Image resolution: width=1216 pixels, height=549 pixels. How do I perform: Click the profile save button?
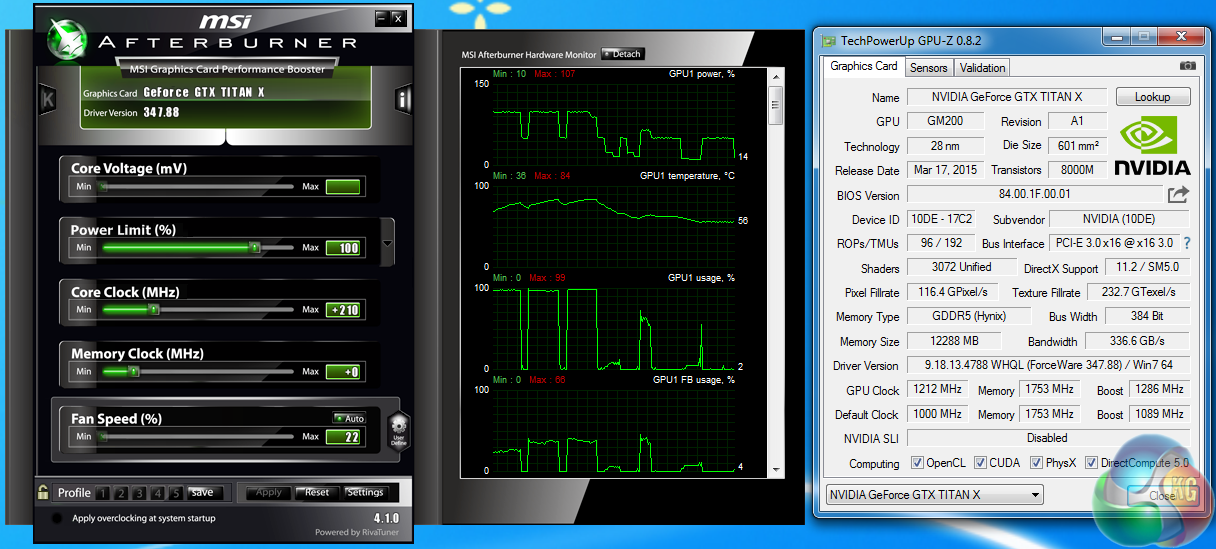(203, 492)
